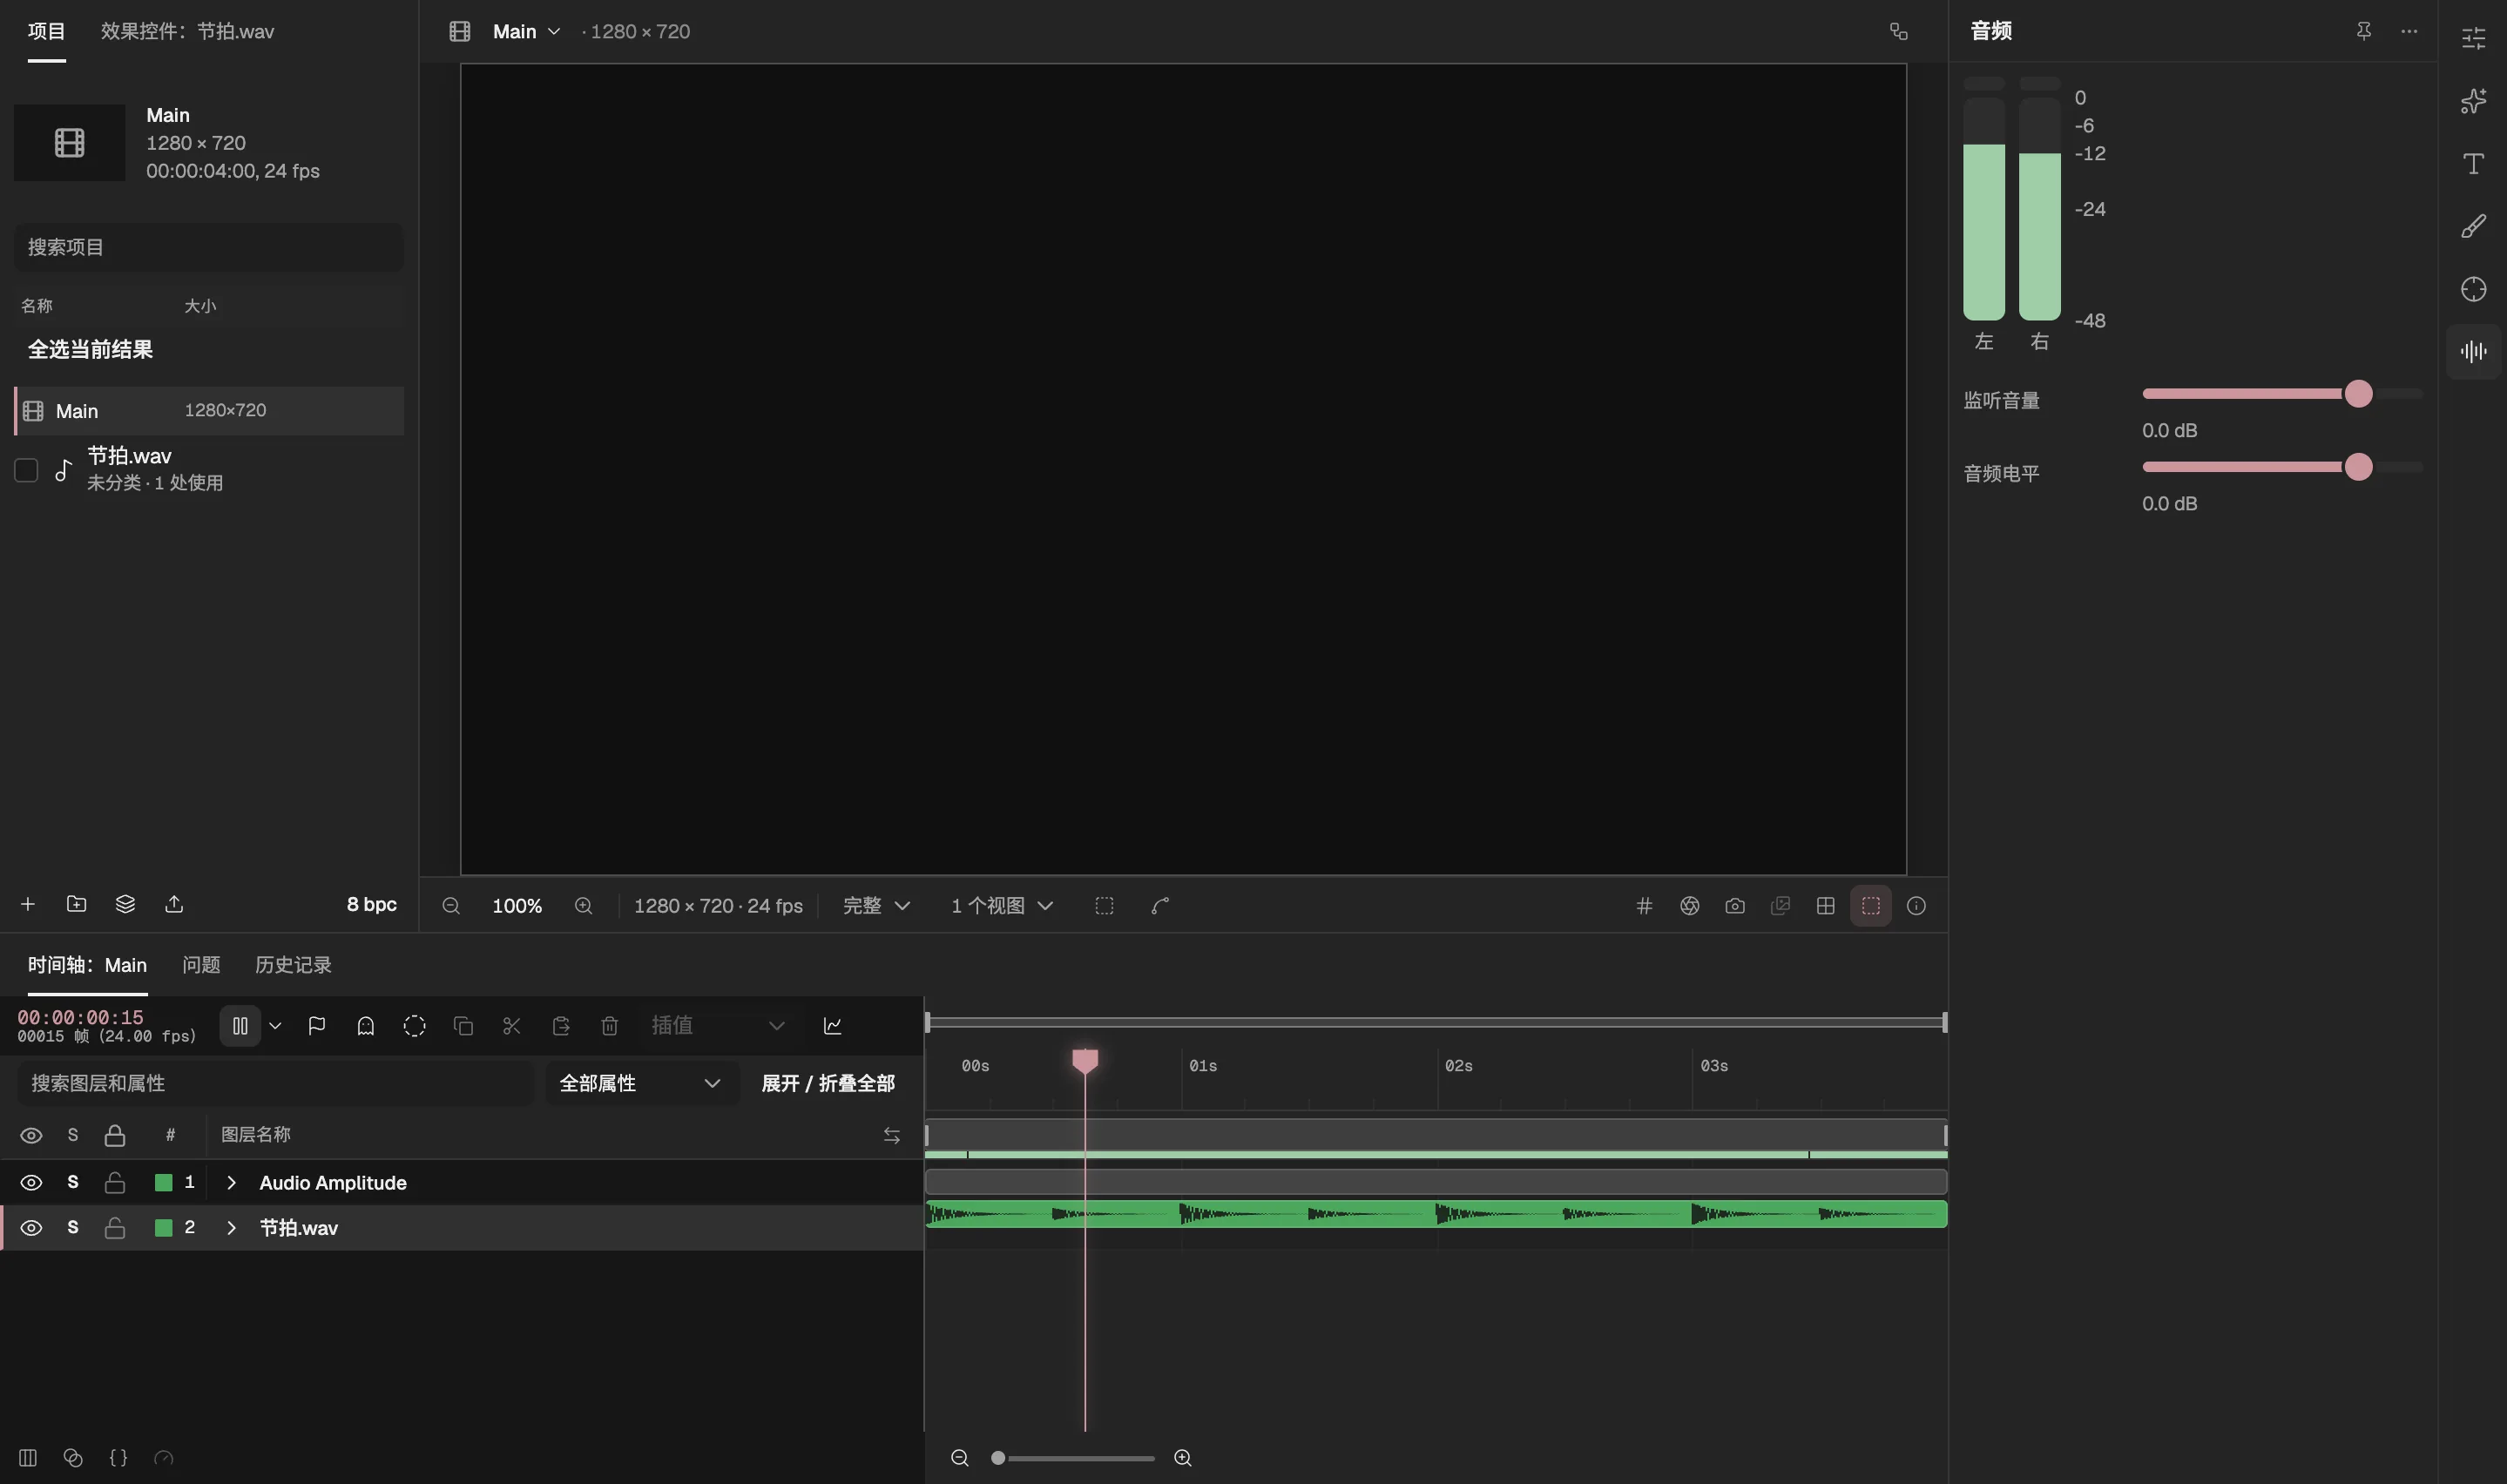
Task: Check the 节拍.wav checkbox in project list
Action: [26, 470]
